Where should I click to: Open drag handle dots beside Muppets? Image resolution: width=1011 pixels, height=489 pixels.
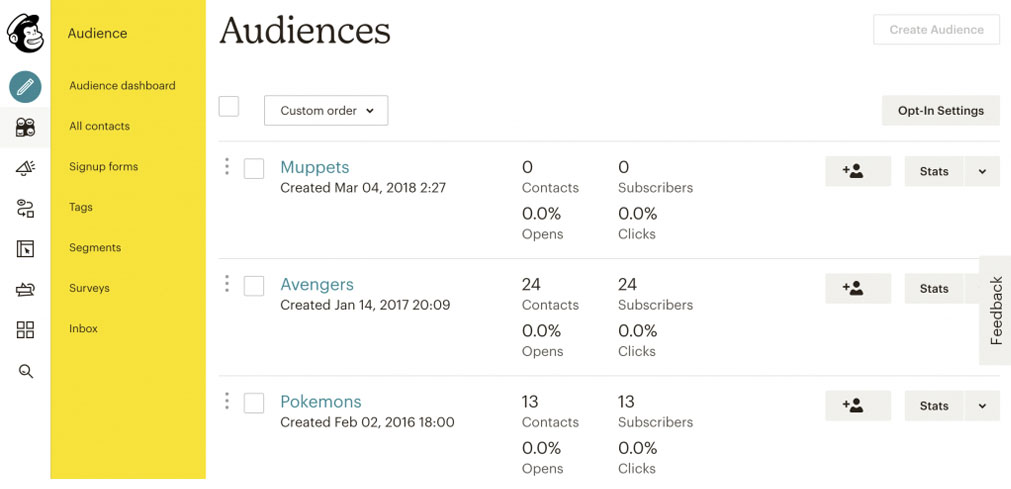point(227,166)
